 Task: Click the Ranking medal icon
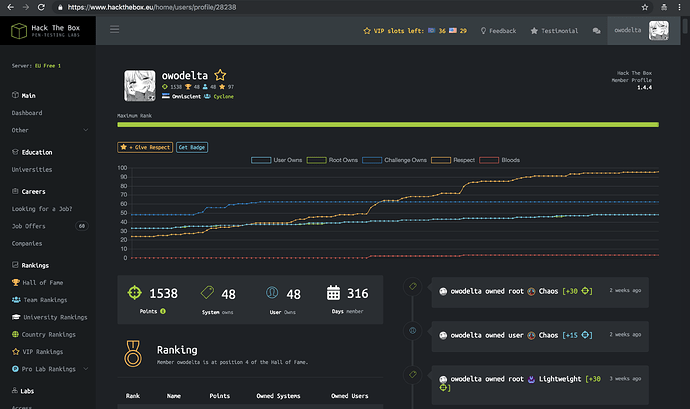(133, 354)
